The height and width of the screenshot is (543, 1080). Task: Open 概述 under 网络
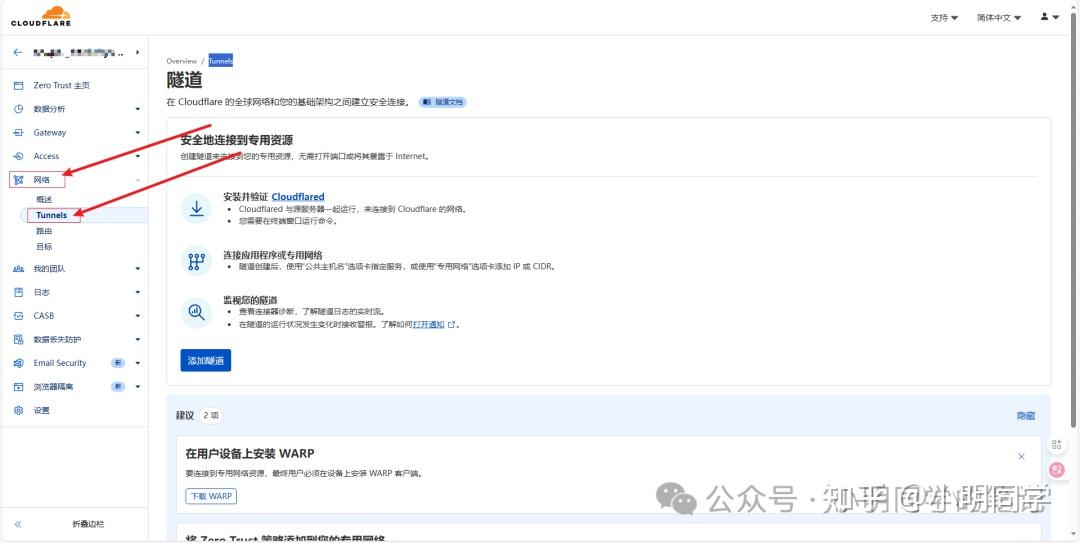click(x=44, y=199)
